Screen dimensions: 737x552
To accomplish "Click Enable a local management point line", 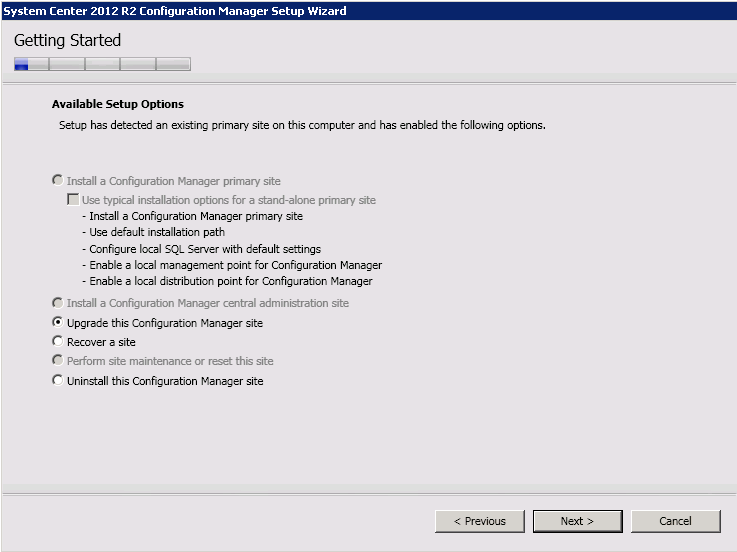I will click(x=232, y=265).
